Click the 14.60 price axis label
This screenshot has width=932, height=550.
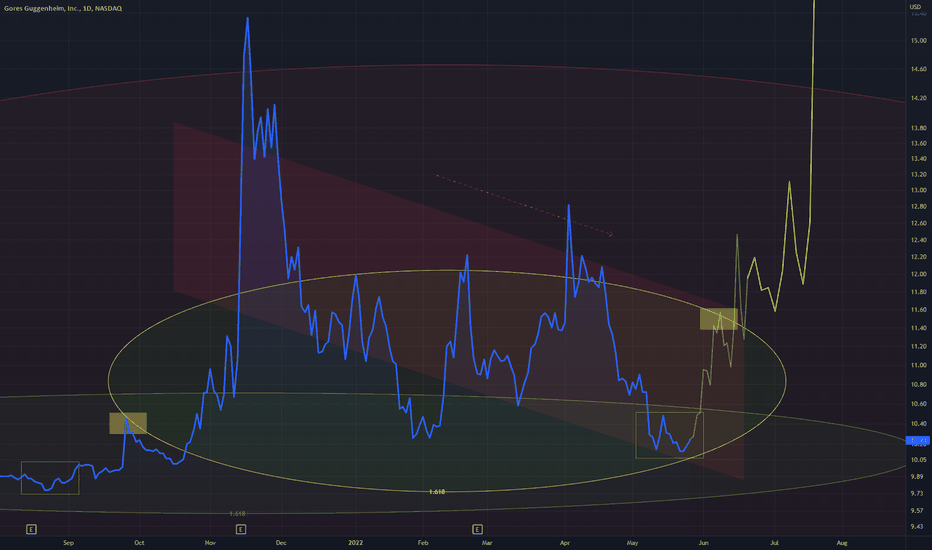[918, 70]
